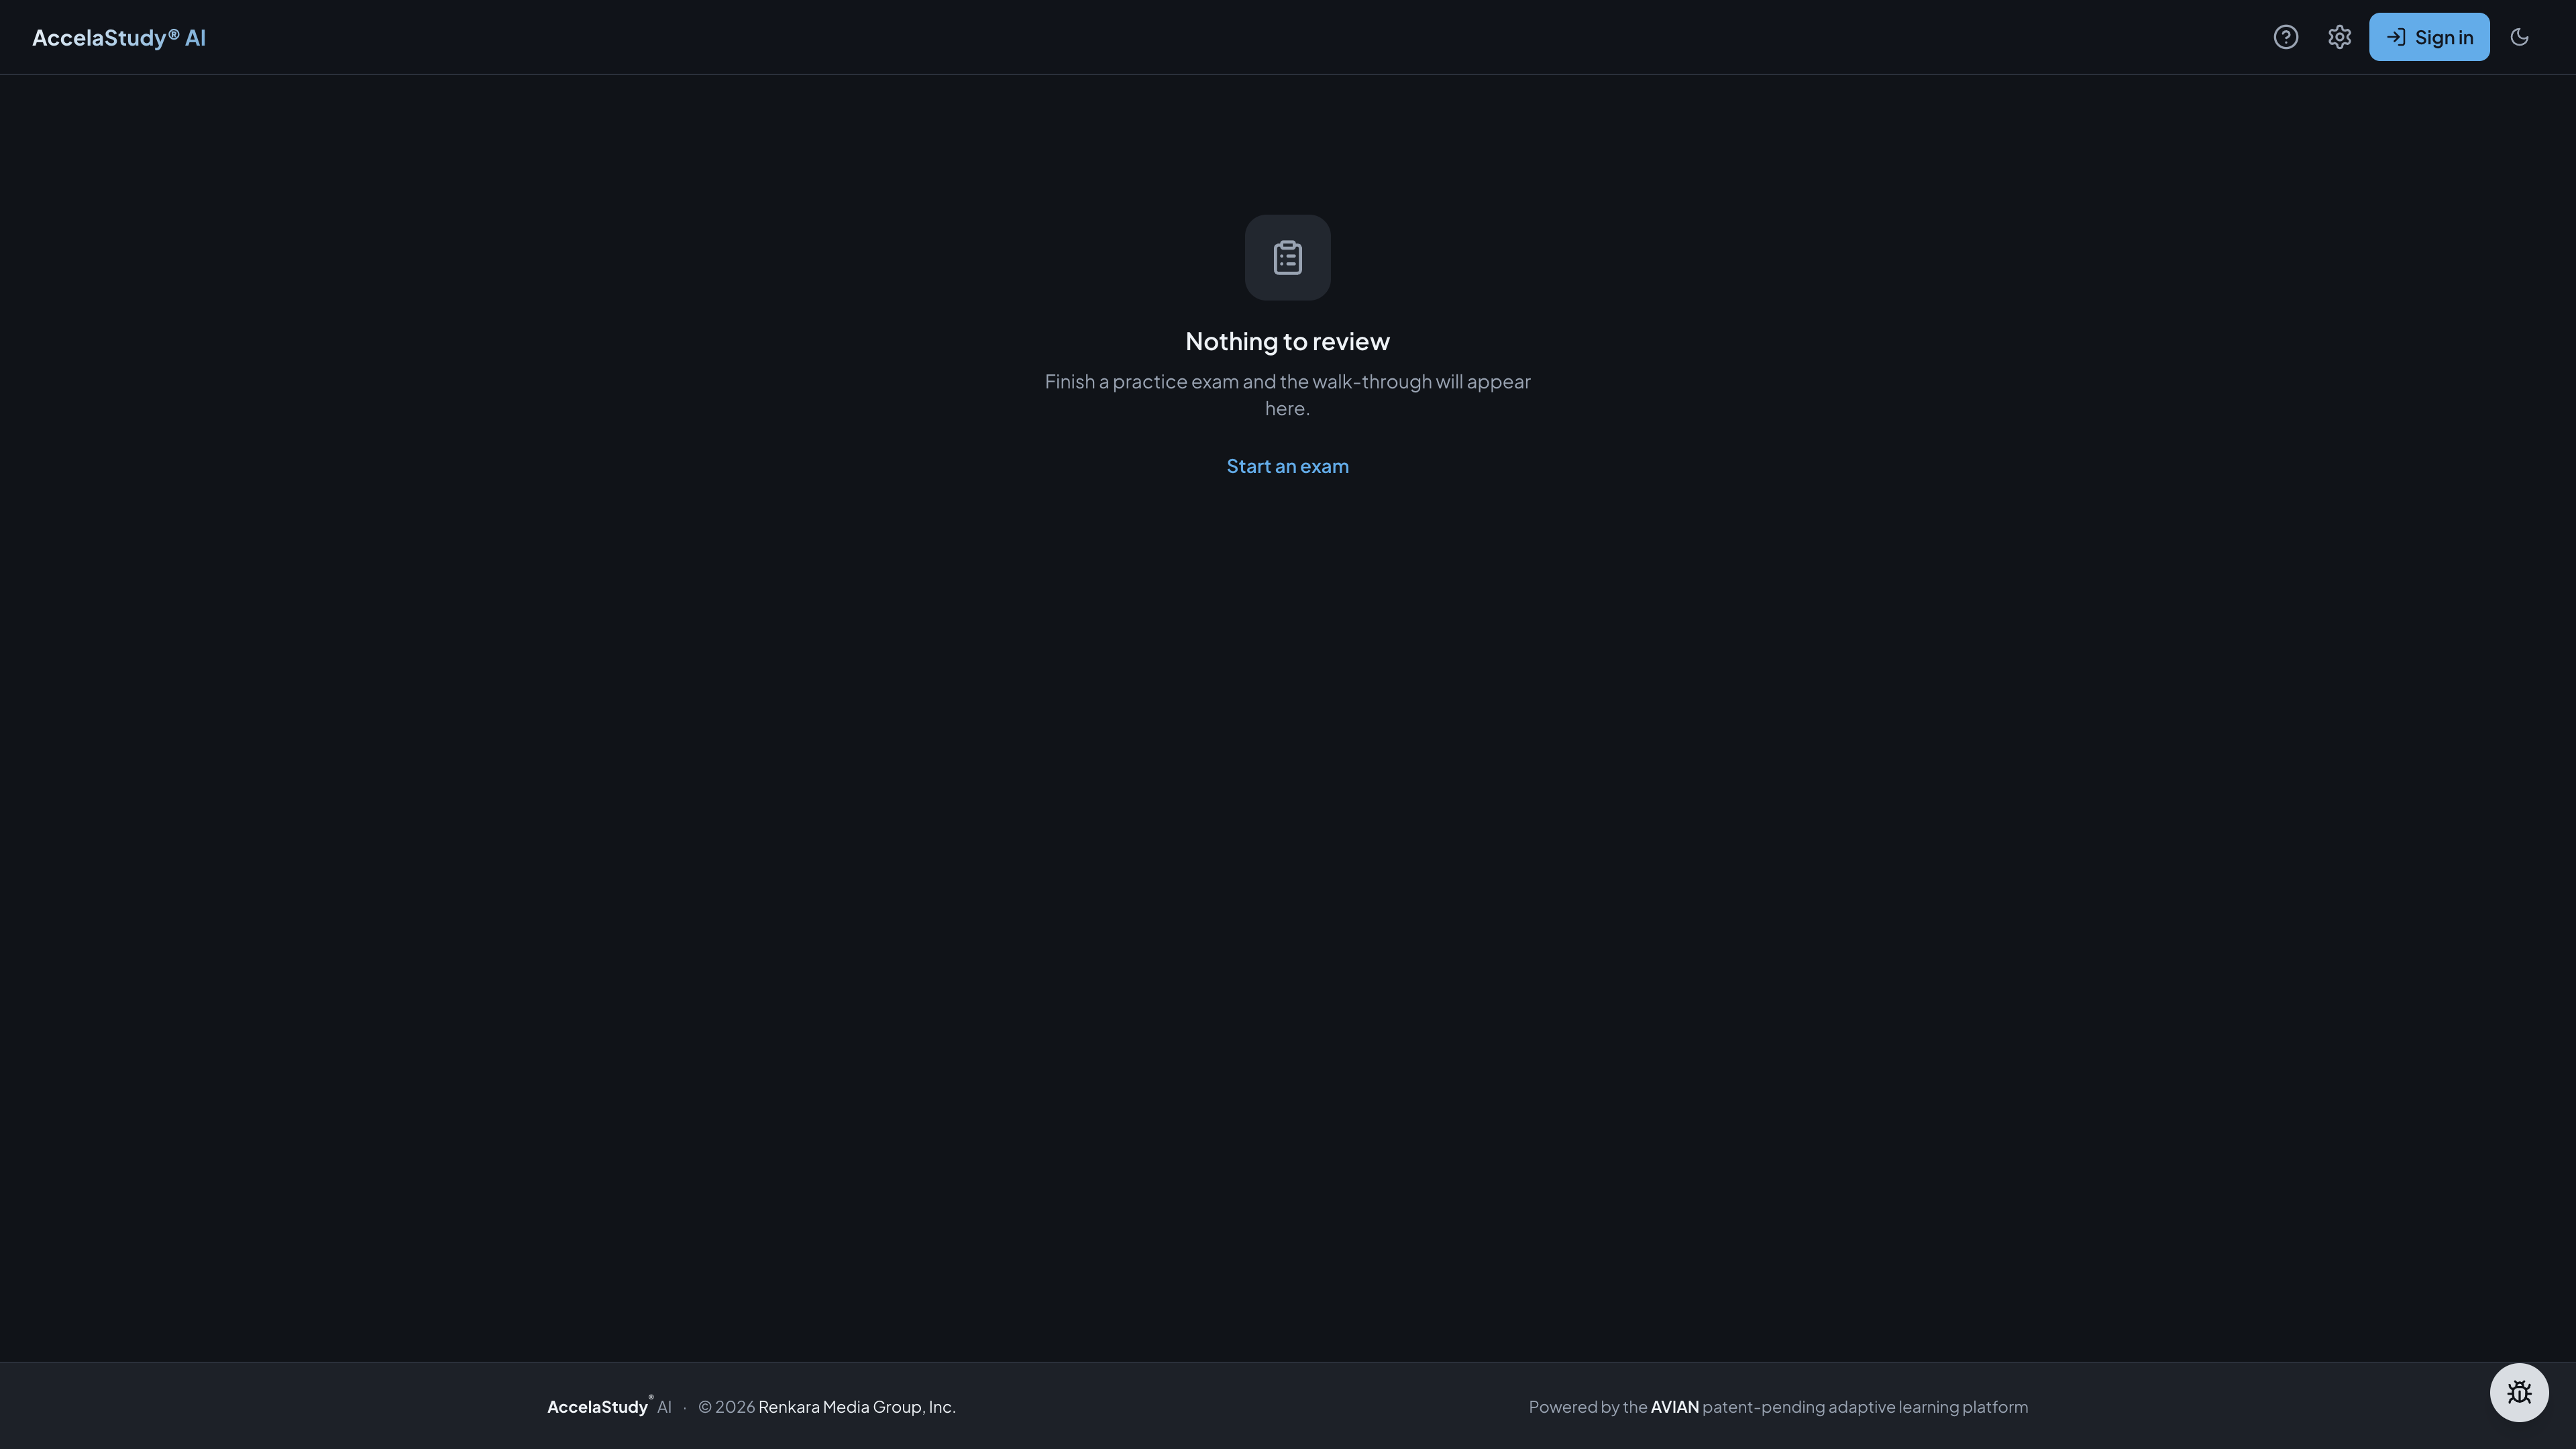Viewport: 2576px width, 1449px height.
Task: Click the bug report floating icon
Action: tap(2519, 1392)
